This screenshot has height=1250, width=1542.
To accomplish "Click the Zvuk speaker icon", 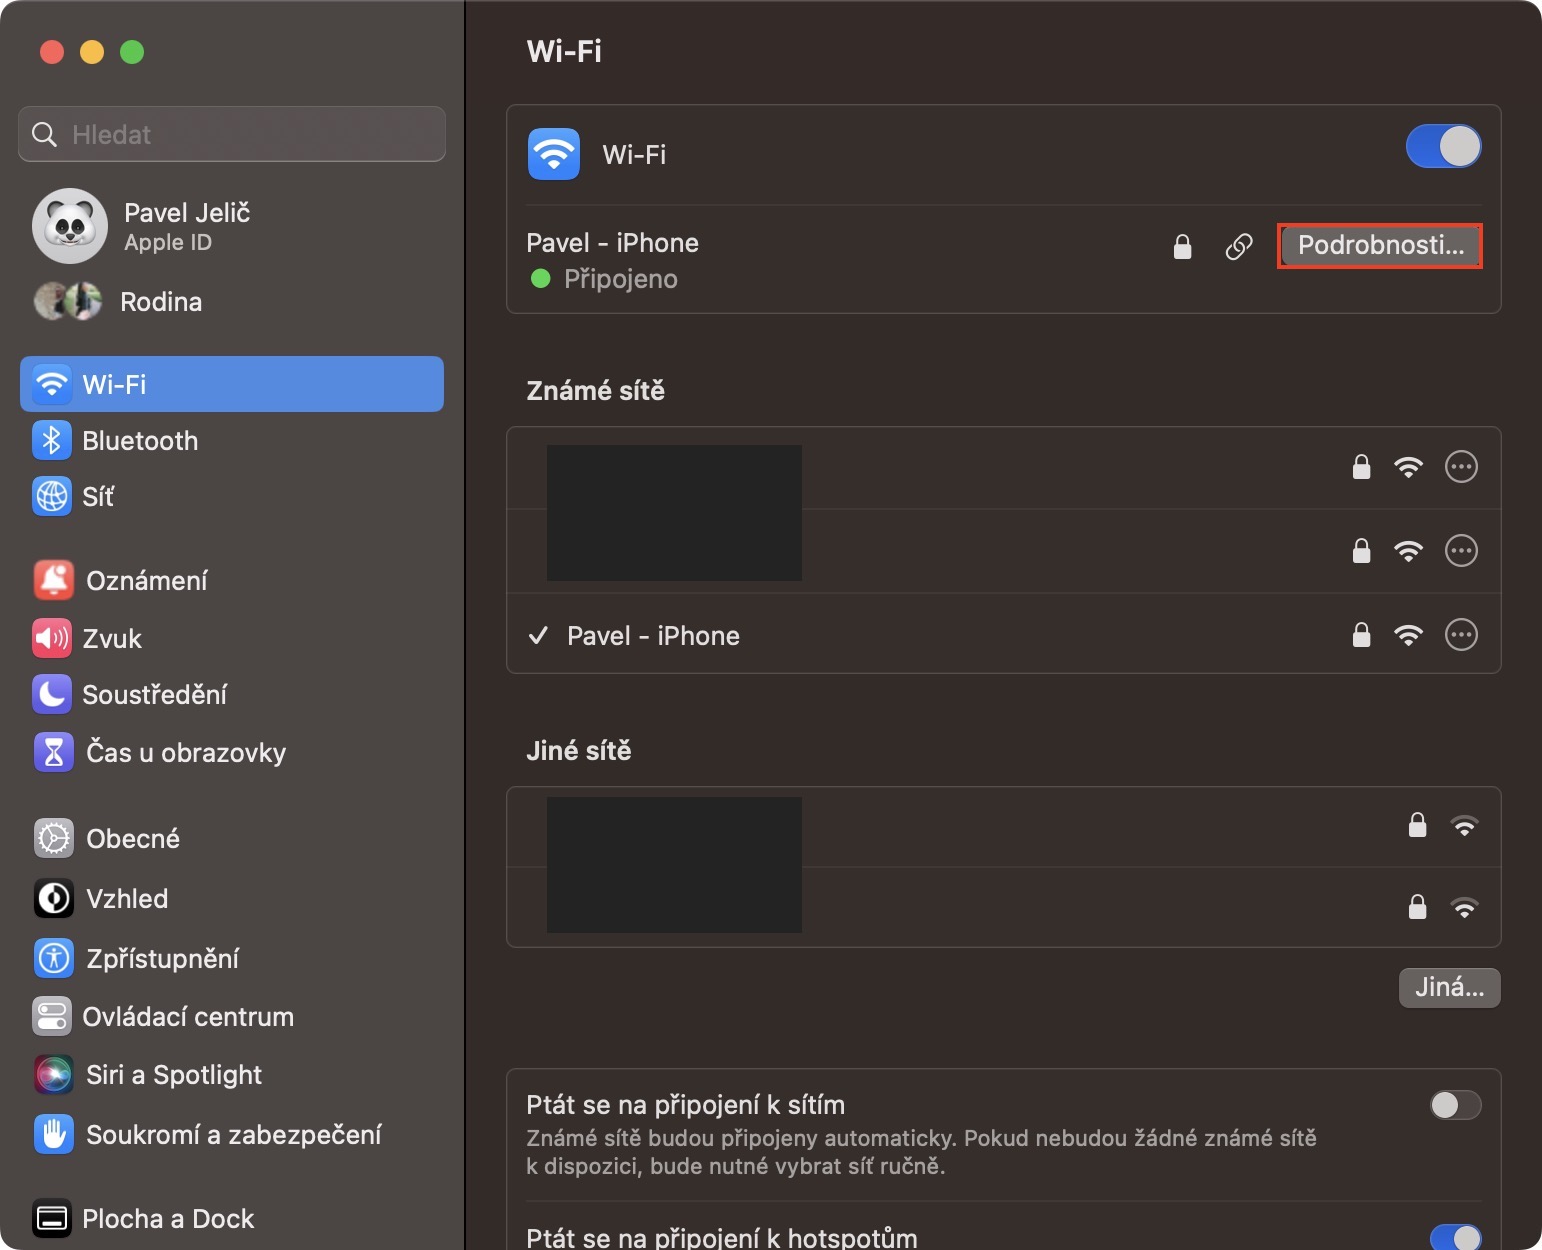I will (x=52, y=638).
